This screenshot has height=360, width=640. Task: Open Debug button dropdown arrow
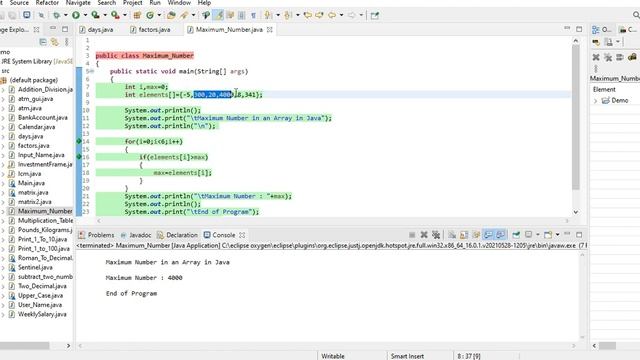click(x=65, y=15)
